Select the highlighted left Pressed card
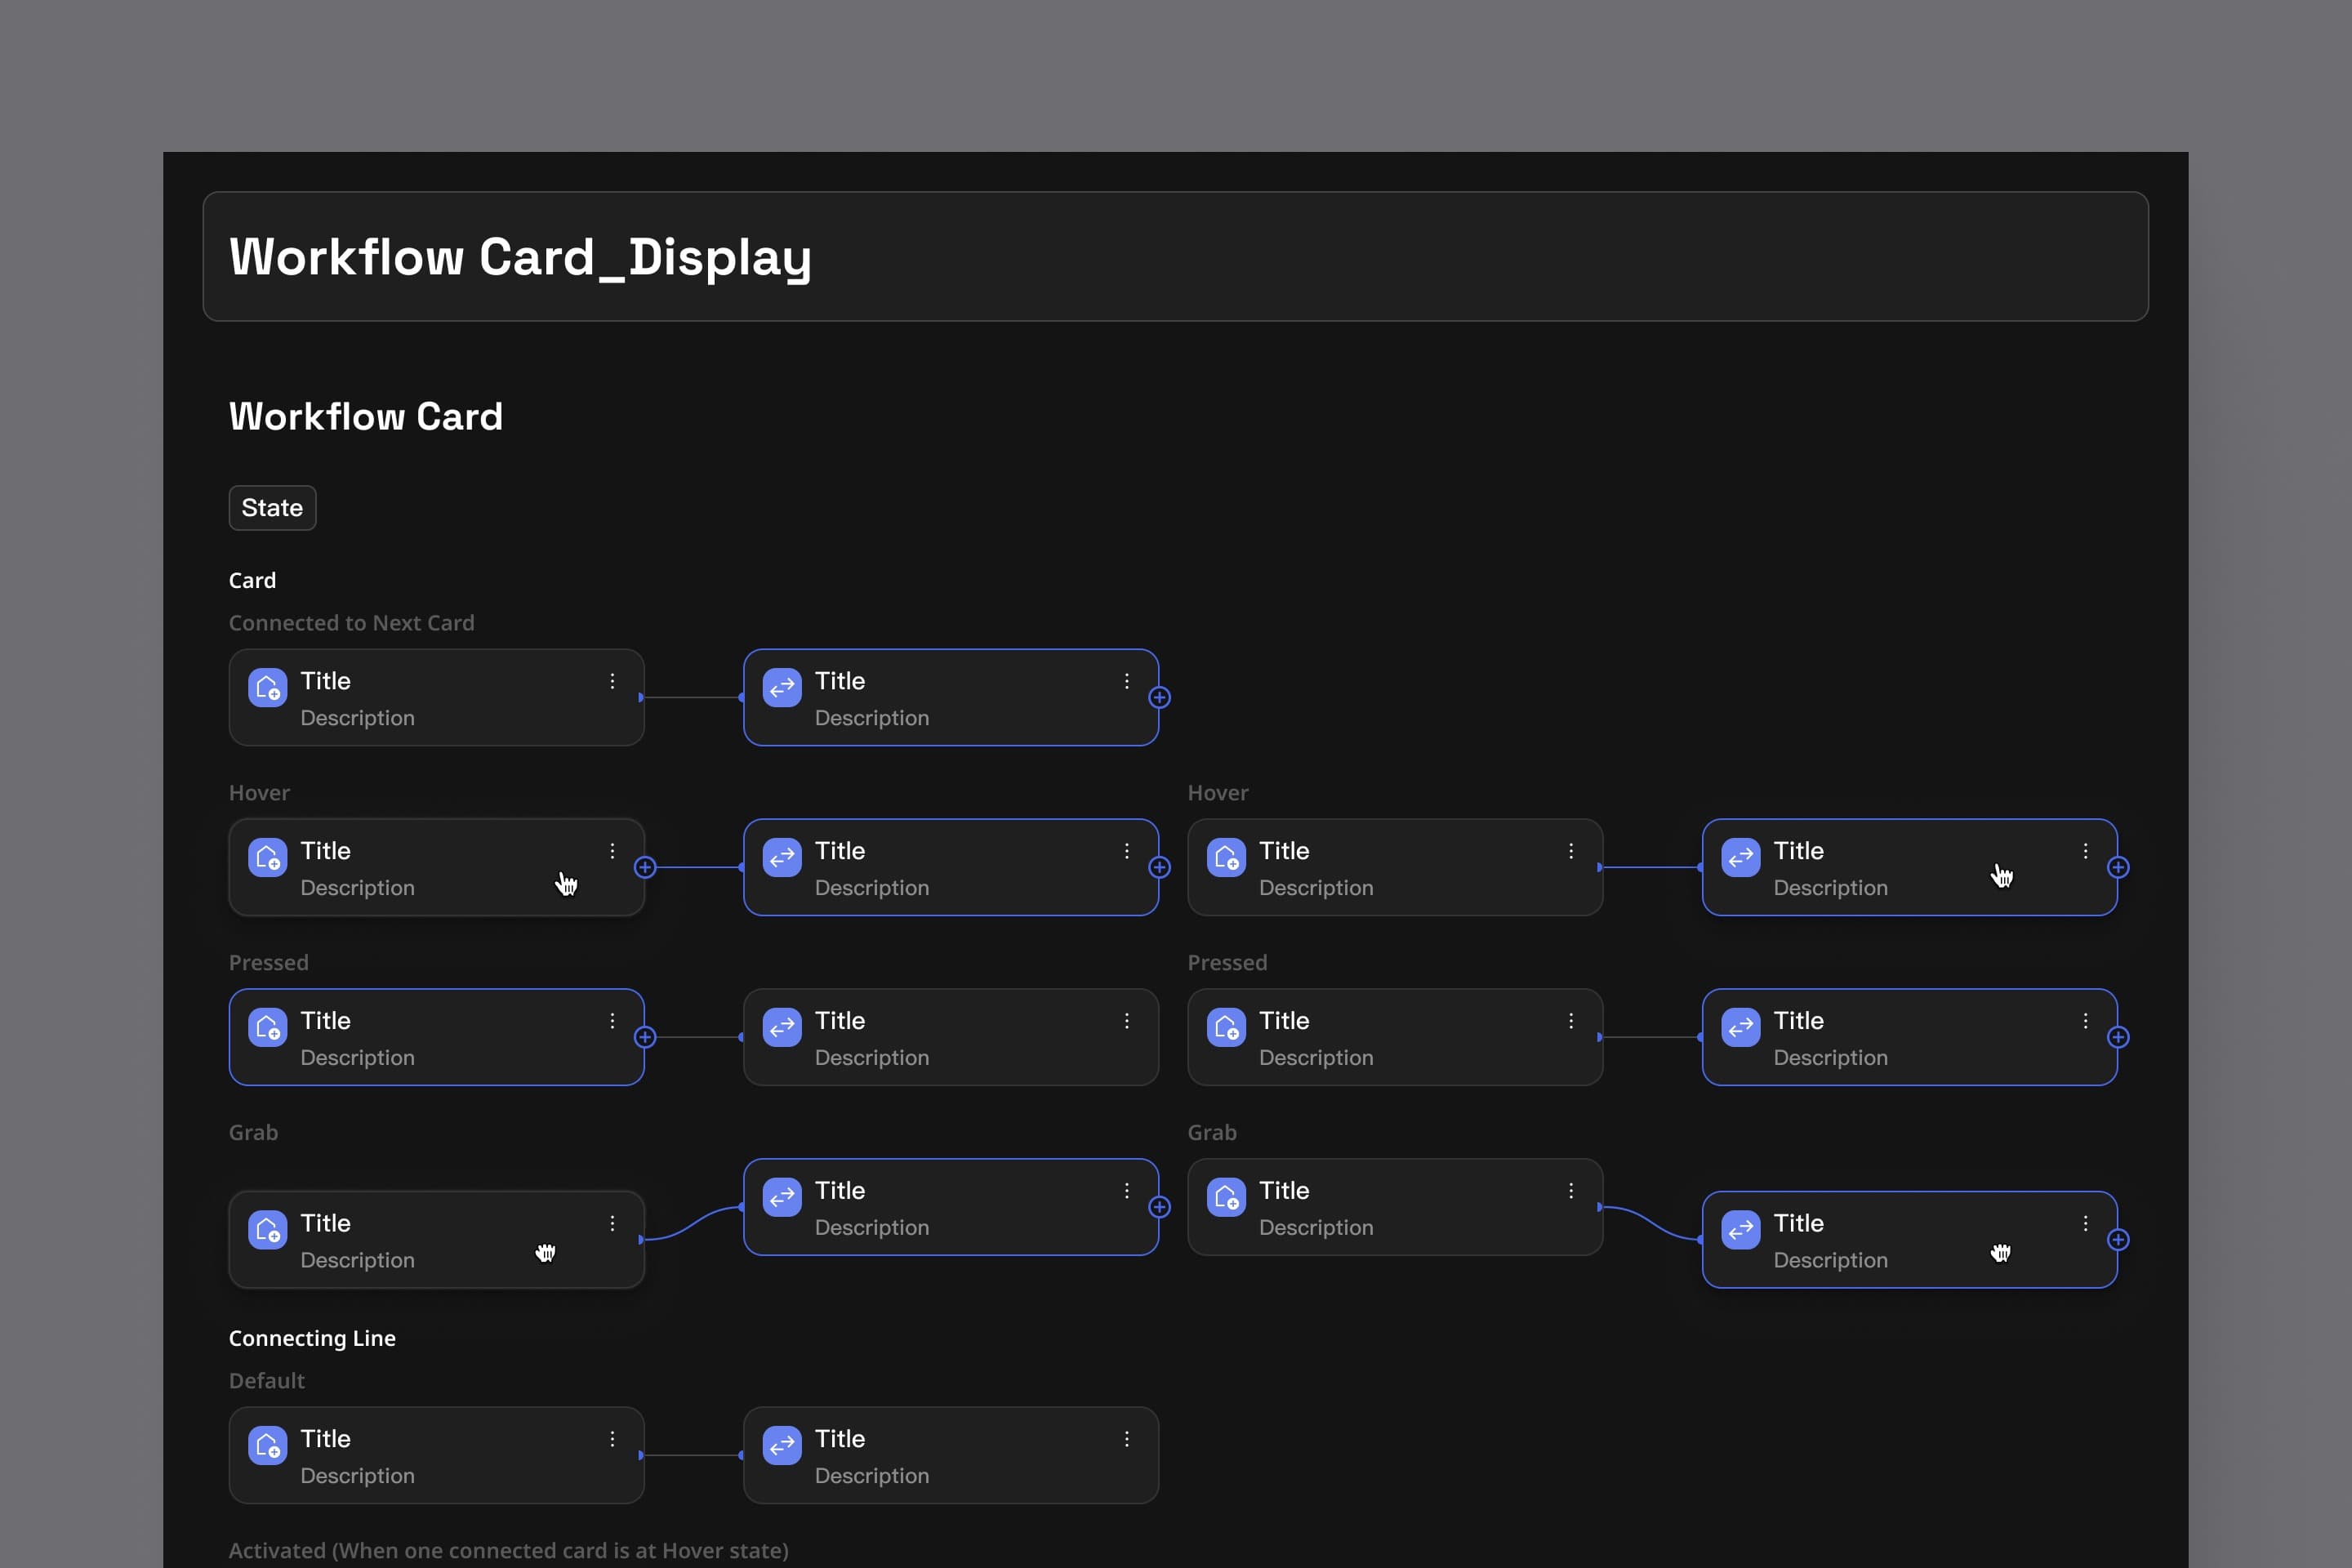 tap(436, 1037)
